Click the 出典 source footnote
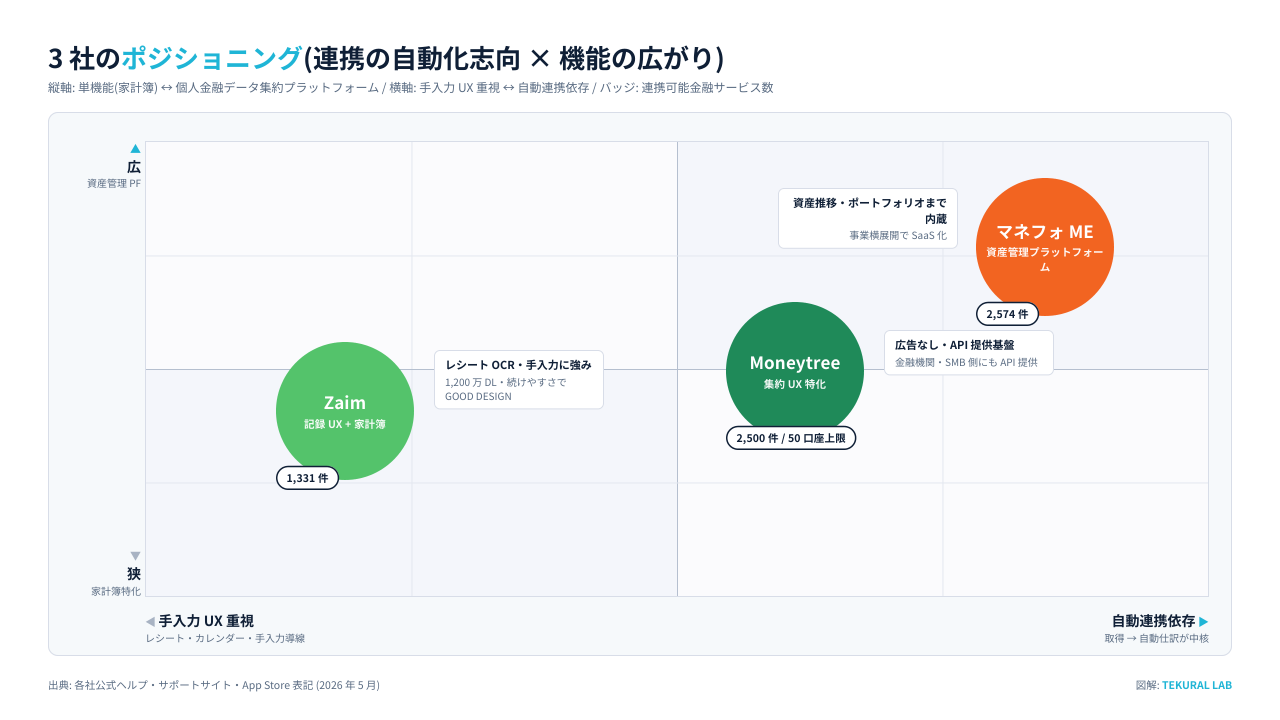 click(214, 685)
